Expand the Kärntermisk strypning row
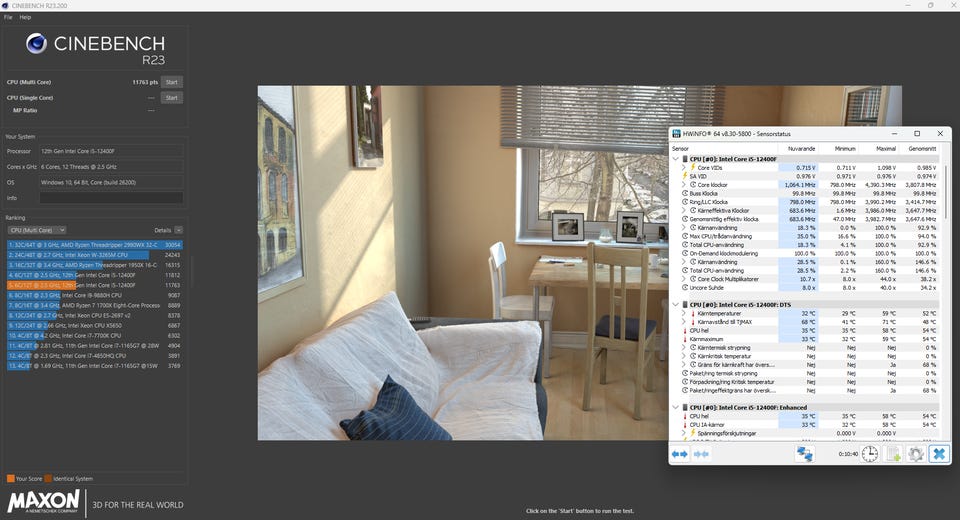The image size is (960, 520). pos(684,347)
